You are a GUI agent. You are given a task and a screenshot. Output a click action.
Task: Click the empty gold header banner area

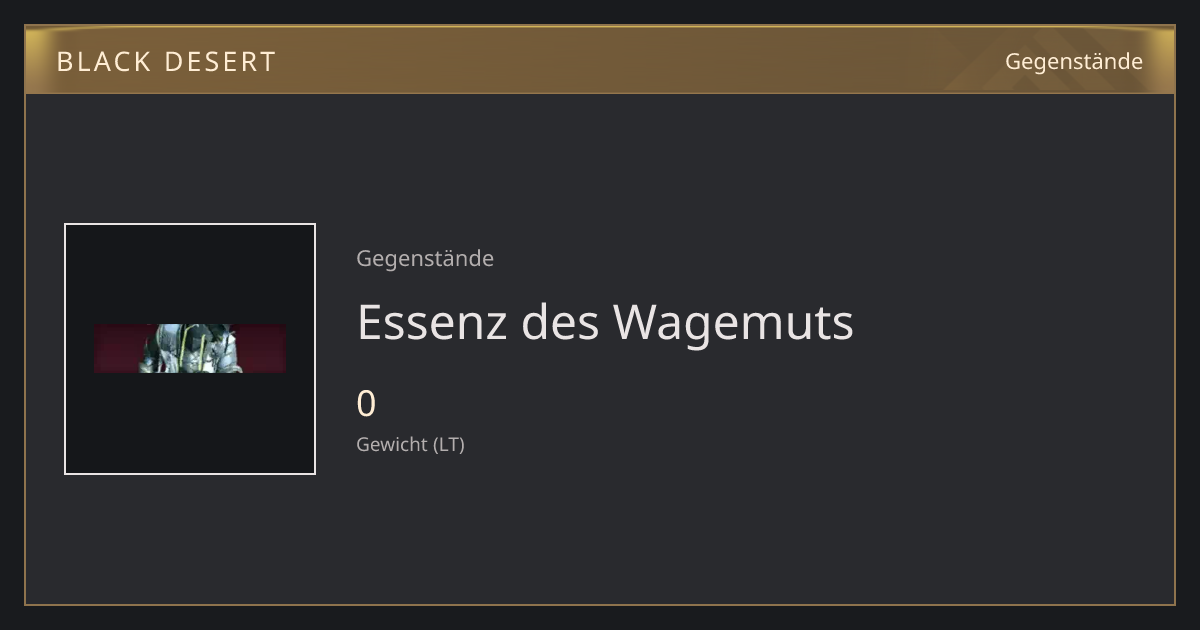tap(640, 61)
